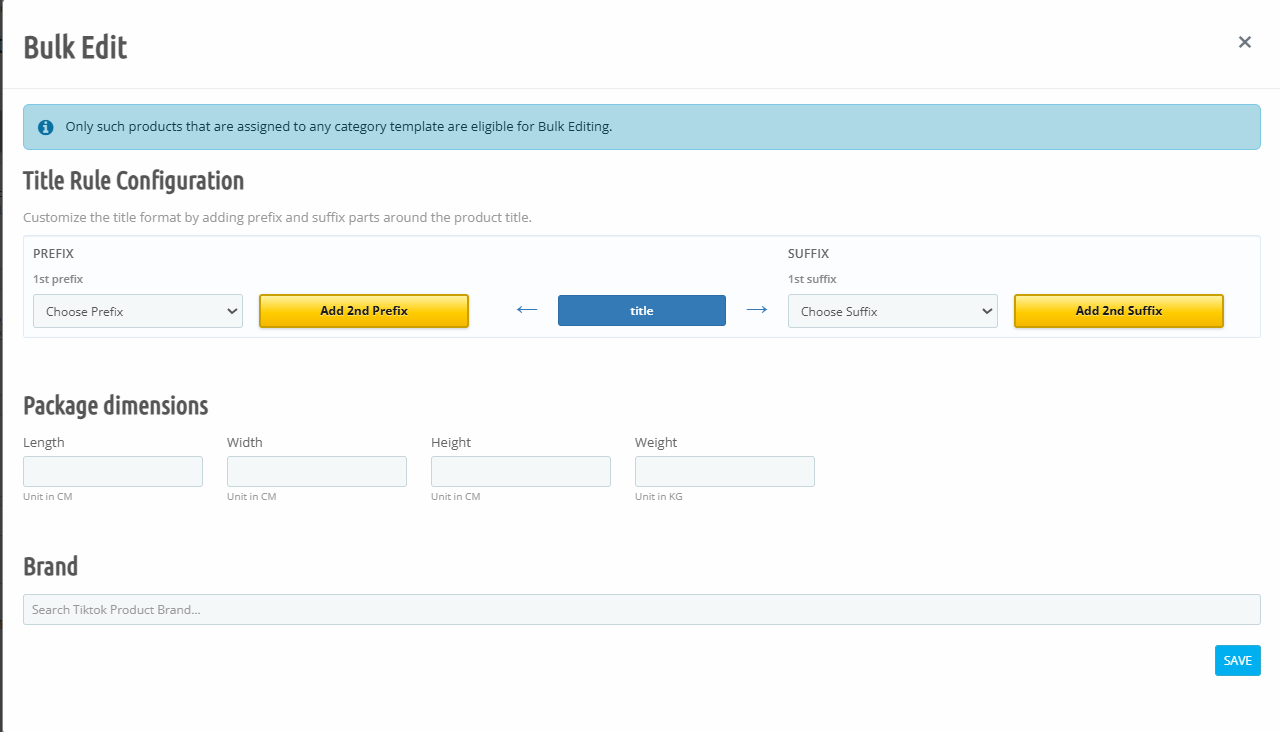This screenshot has height=732, width=1280.
Task: Close the Bulk Edit dialog
Action: (1244, 42)
